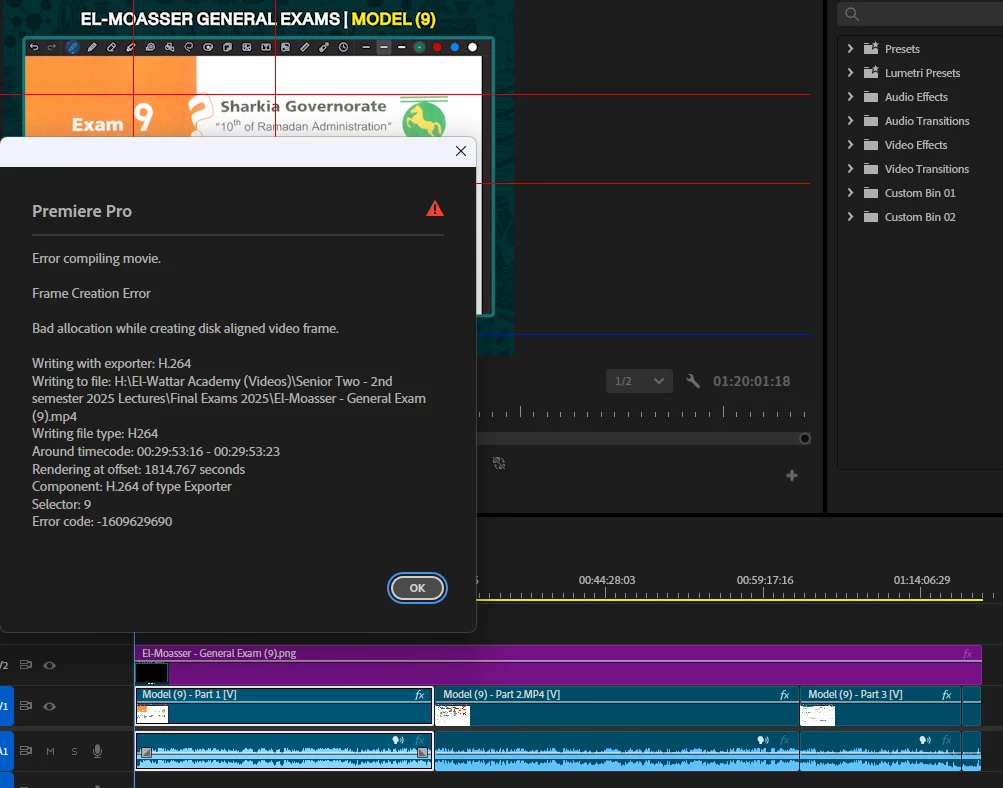Expand the Audio Transitions bin
Screen dimensions: 1003x788
click(850, 121)
